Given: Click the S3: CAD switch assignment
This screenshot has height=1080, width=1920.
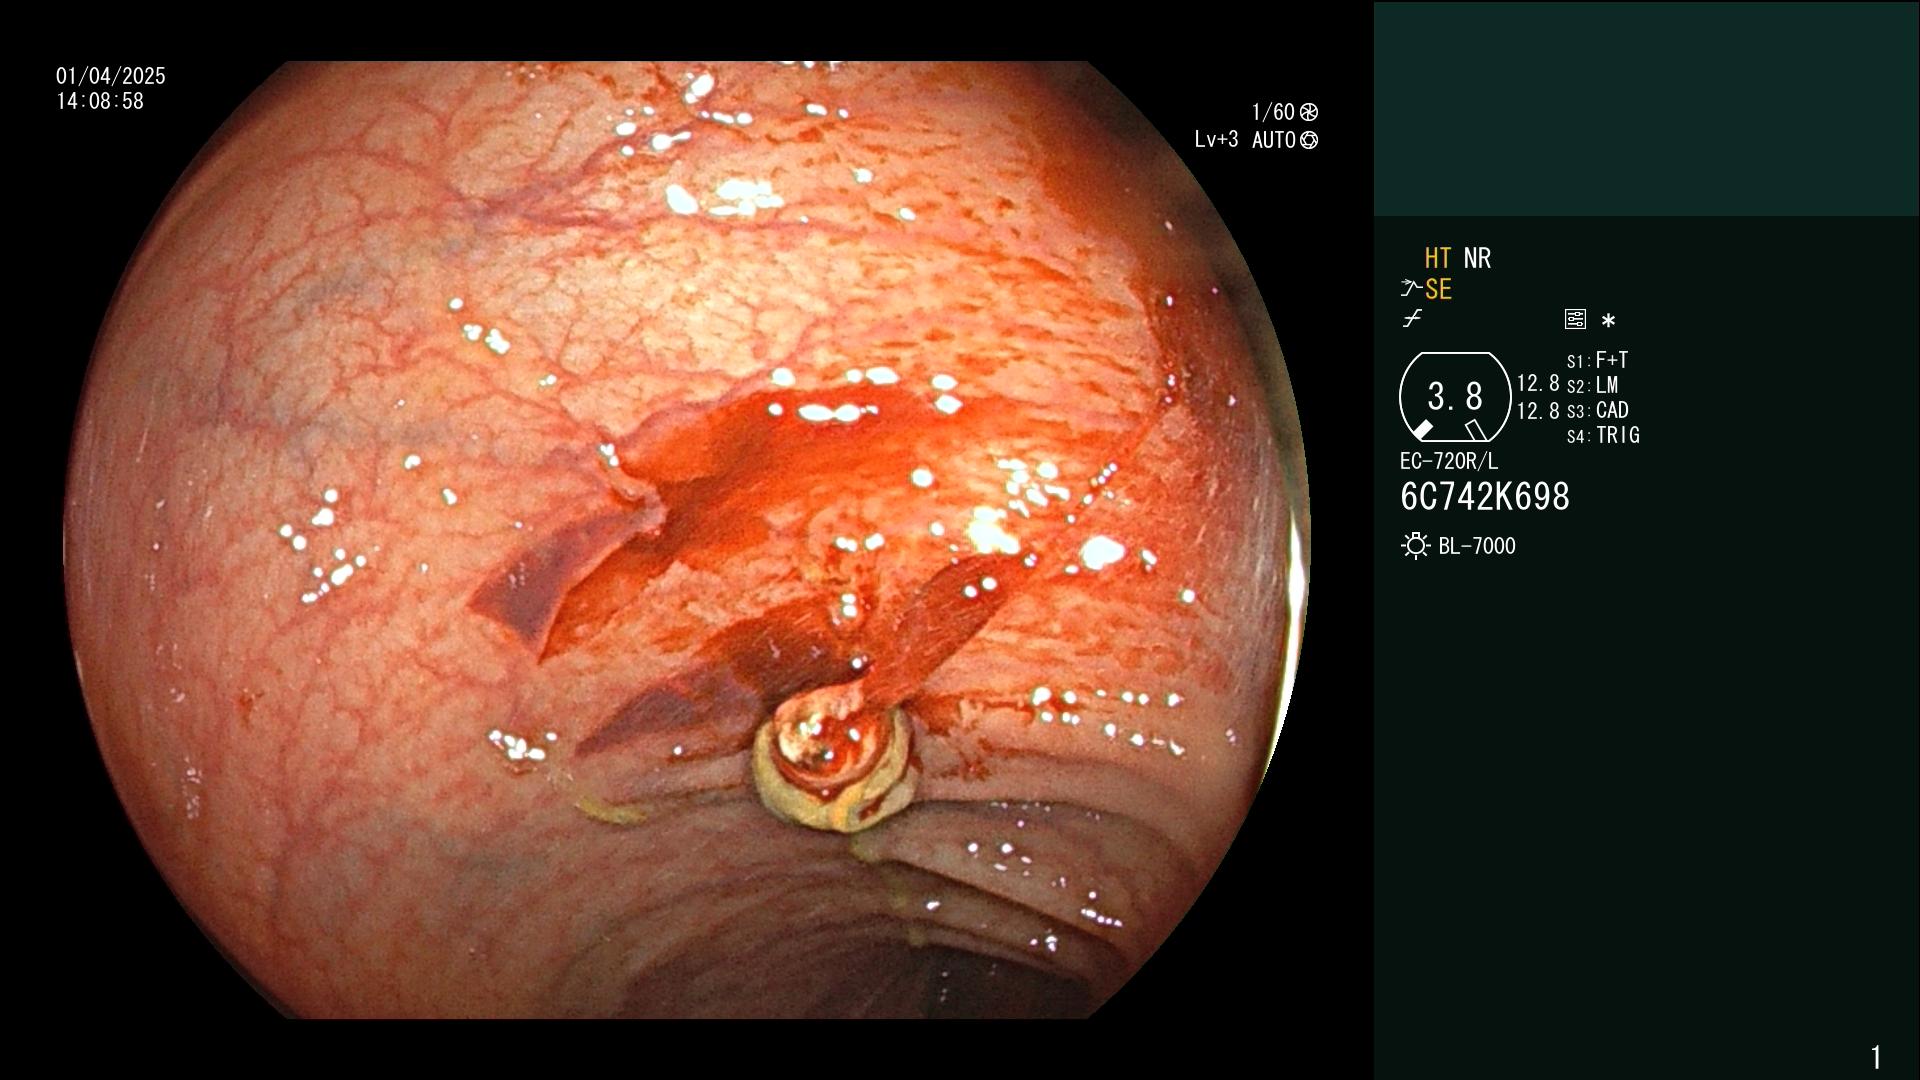Looking at the screenshot, I should pyautogui.click(x=1597, y=410).
